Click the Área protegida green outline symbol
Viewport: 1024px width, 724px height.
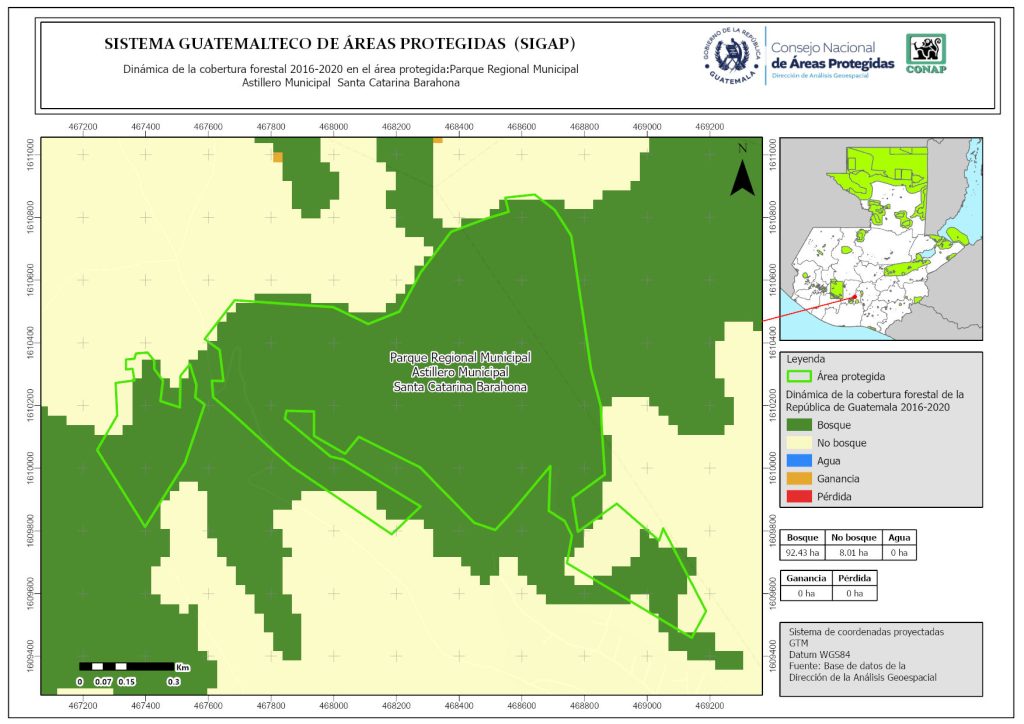coord(799,377)
